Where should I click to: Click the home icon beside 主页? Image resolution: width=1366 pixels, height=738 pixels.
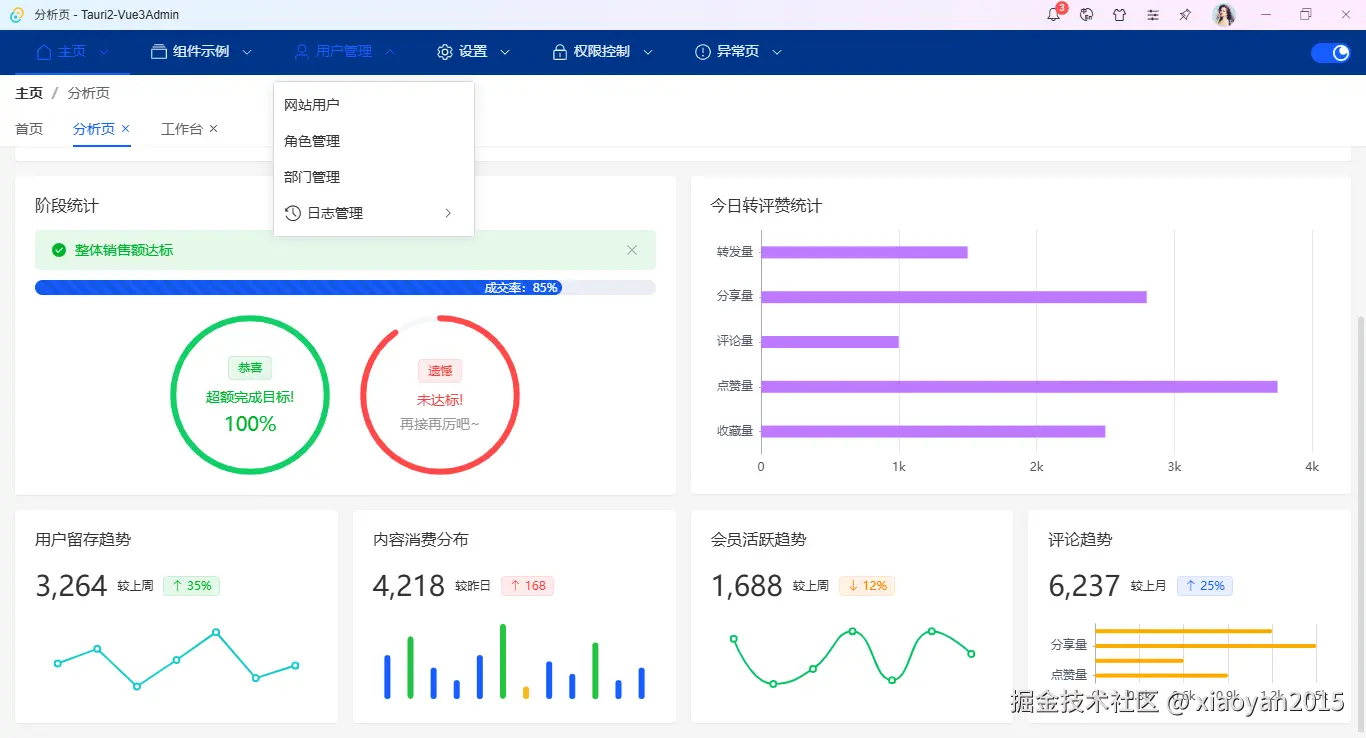pos(44,51)
